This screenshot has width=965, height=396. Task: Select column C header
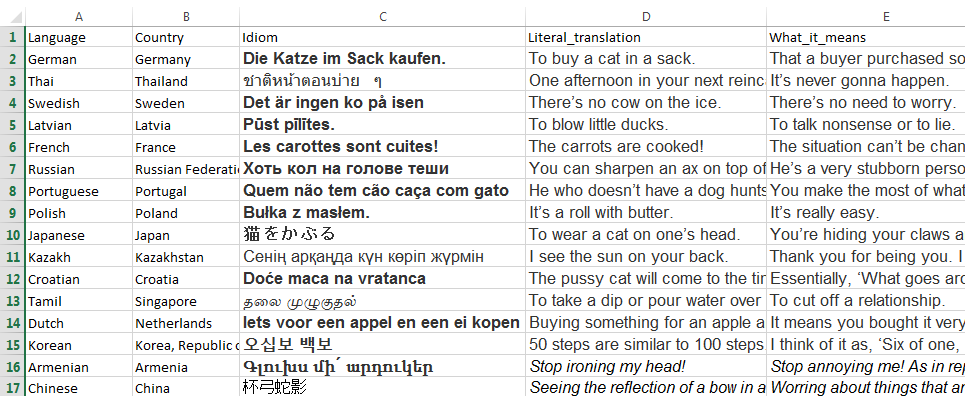tap(382, 17)
